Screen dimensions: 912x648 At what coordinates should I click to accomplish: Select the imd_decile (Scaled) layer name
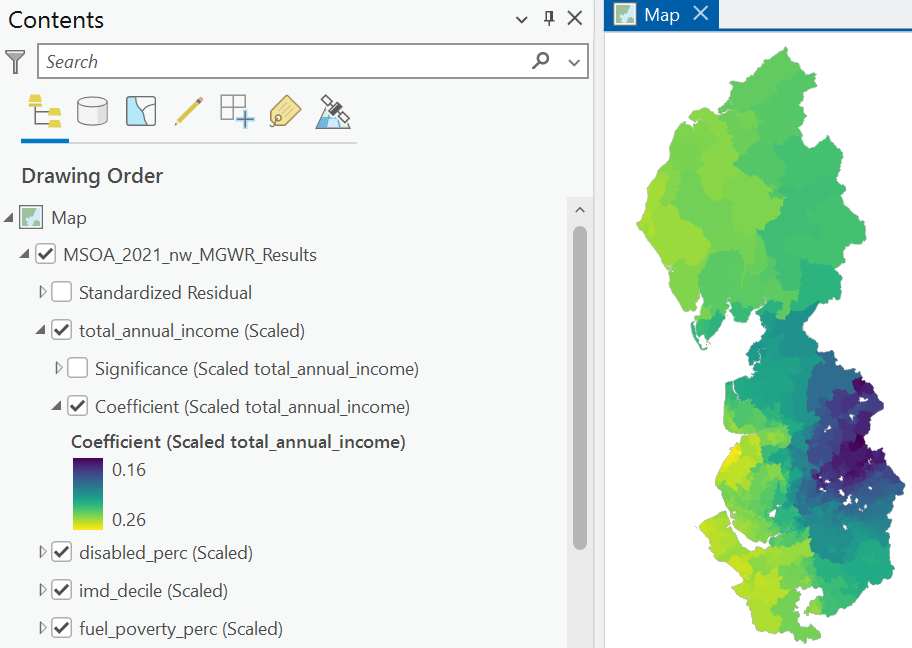point(154,590)
